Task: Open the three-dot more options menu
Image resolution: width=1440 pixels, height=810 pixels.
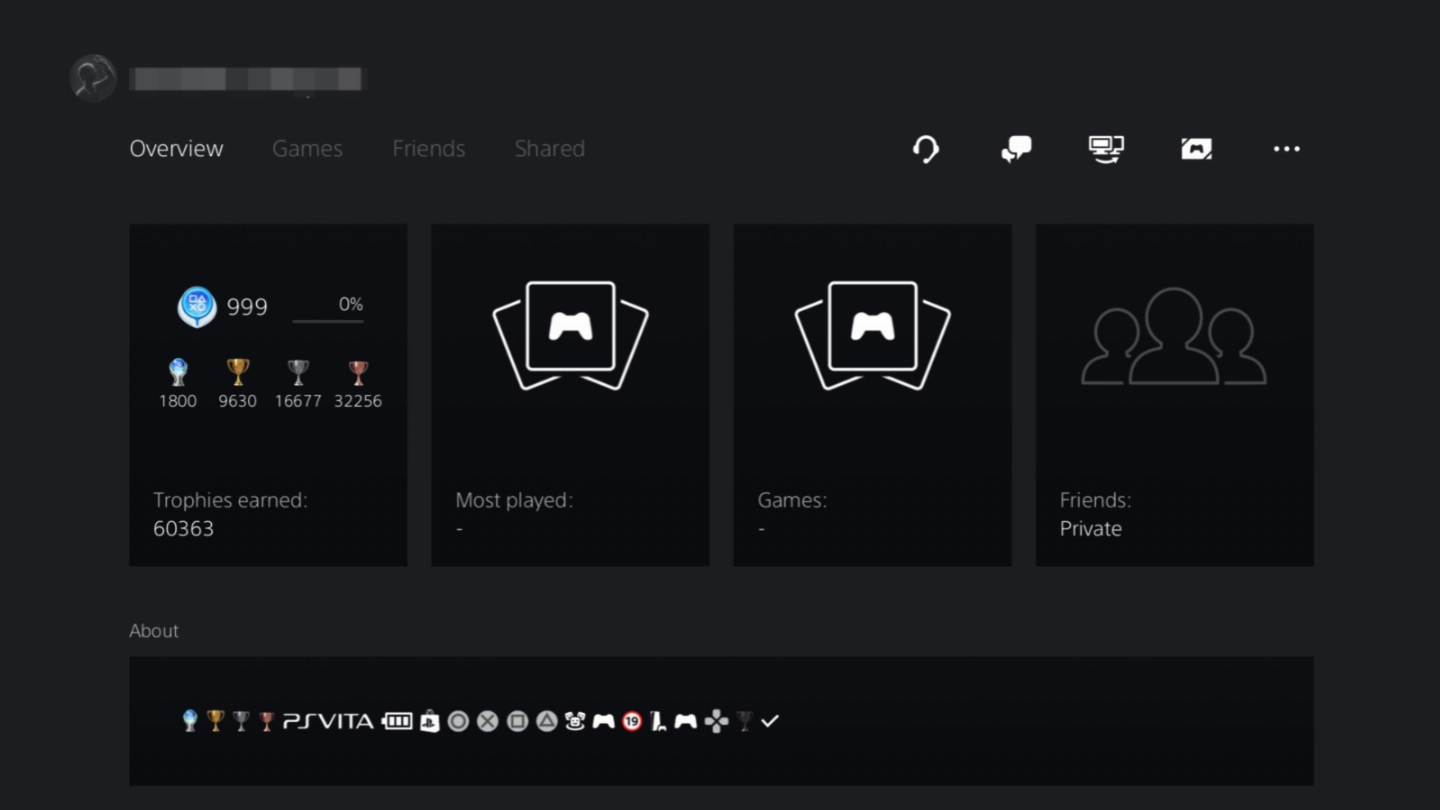Action: [1286, 149]
